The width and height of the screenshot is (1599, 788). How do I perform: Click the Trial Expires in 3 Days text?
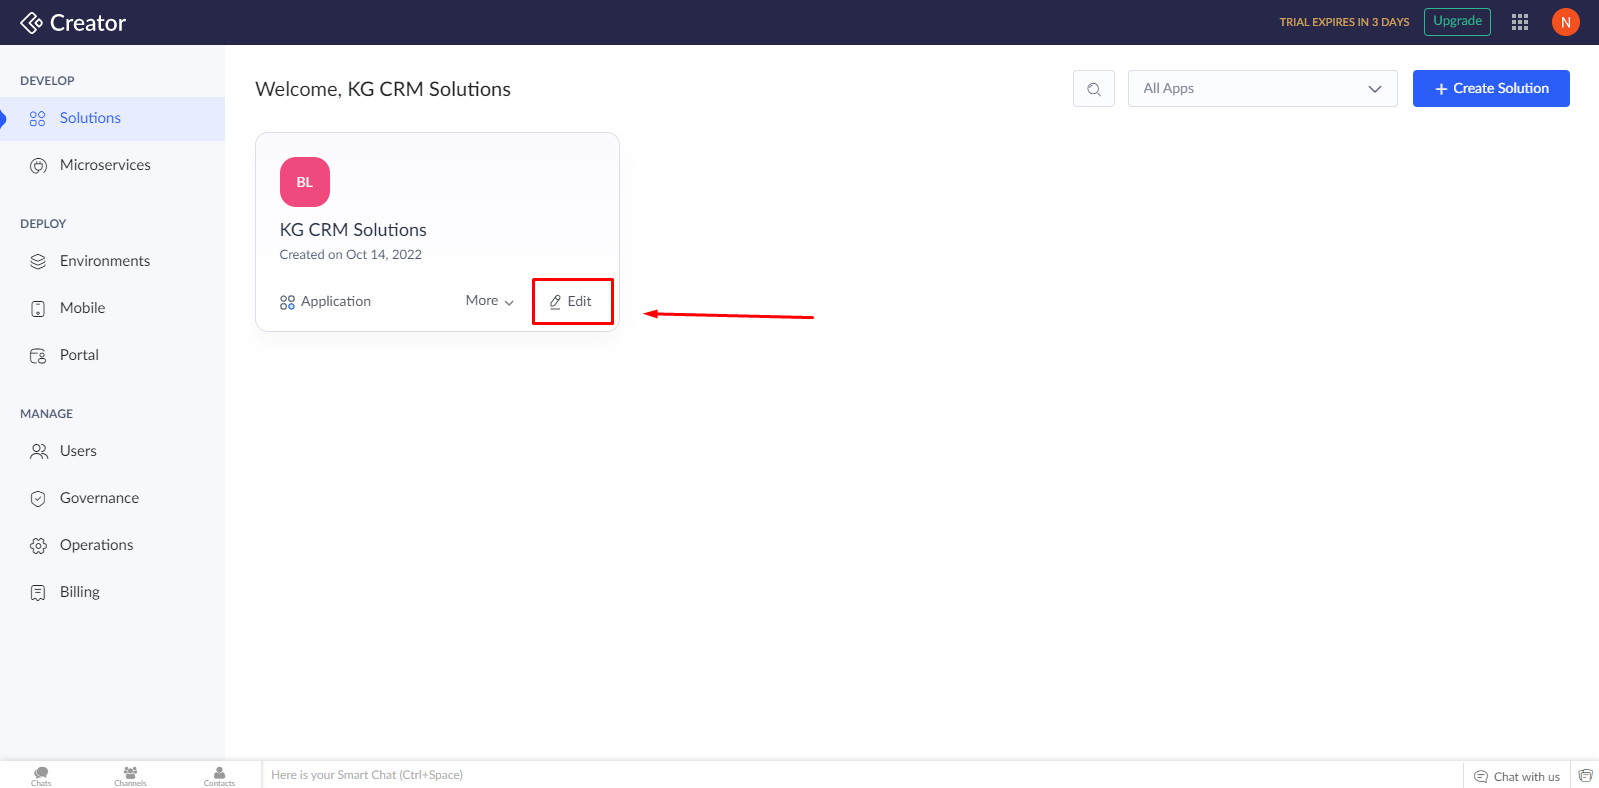pyautogui.click(x=1344, y=22)
